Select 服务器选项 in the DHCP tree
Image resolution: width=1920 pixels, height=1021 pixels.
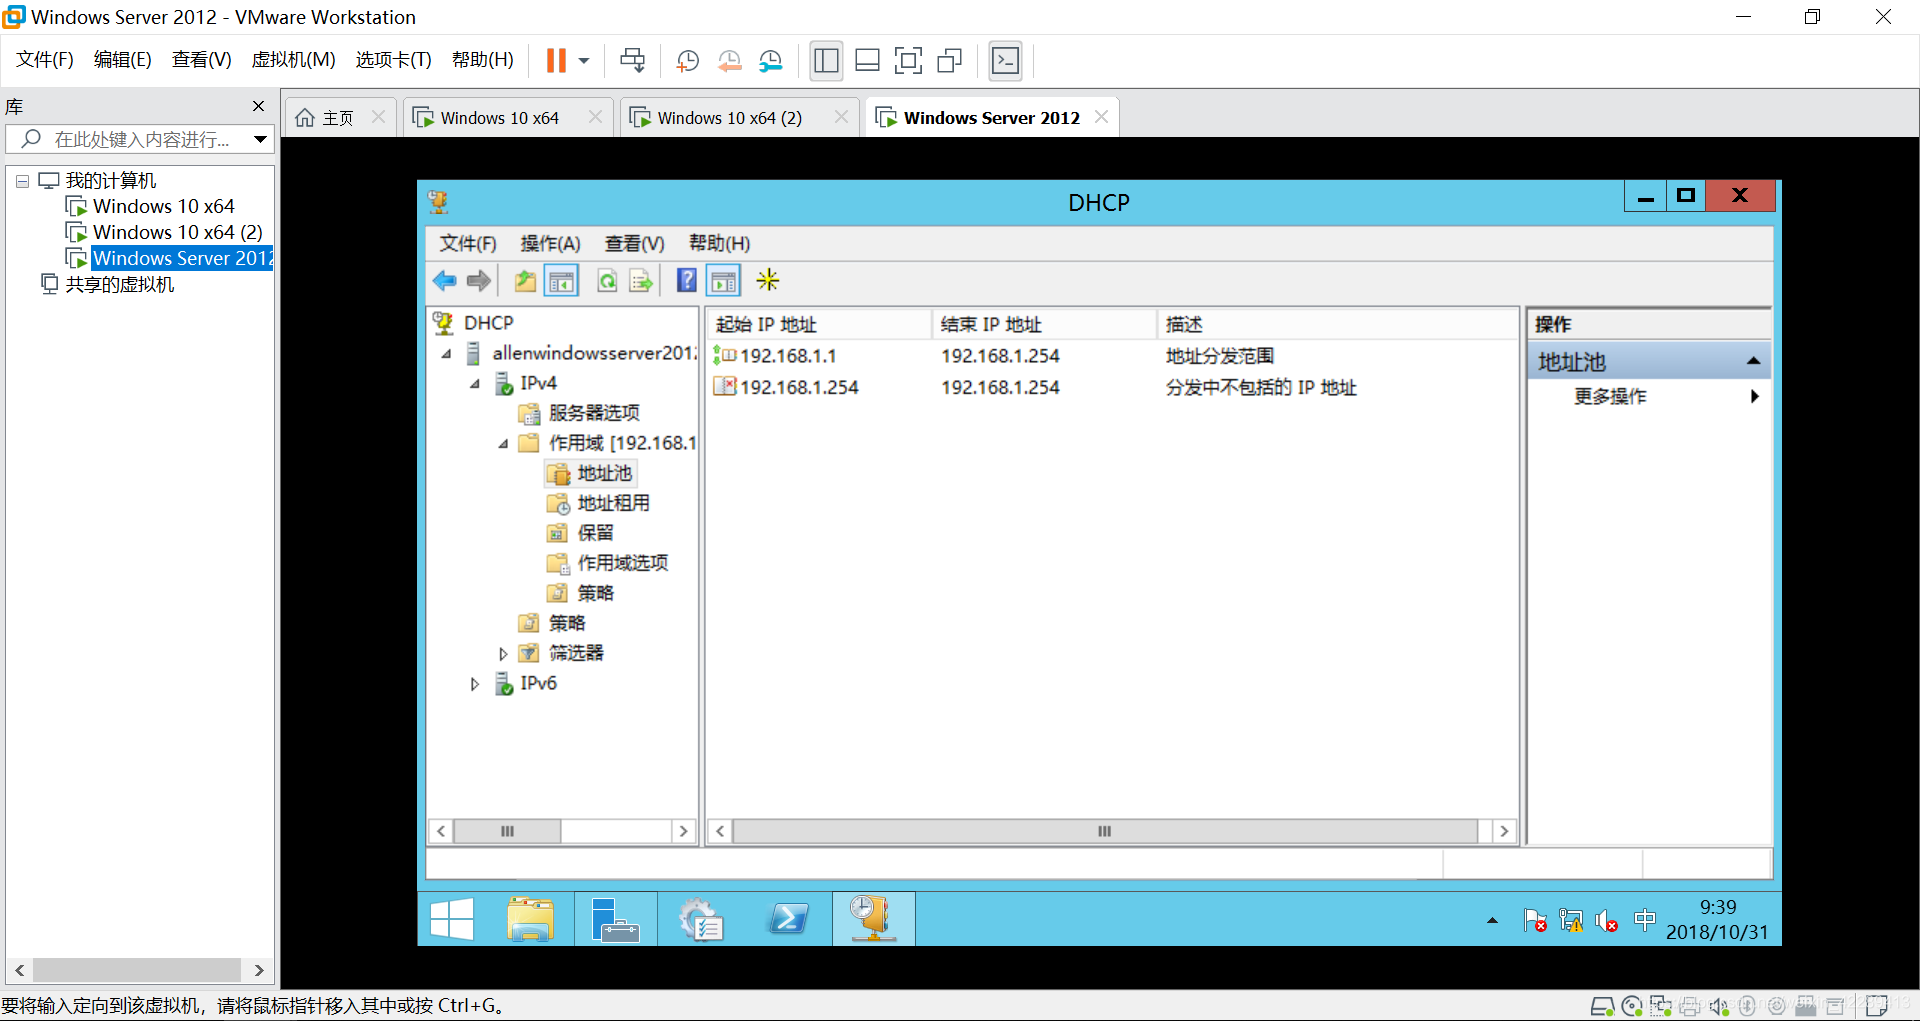593,414
